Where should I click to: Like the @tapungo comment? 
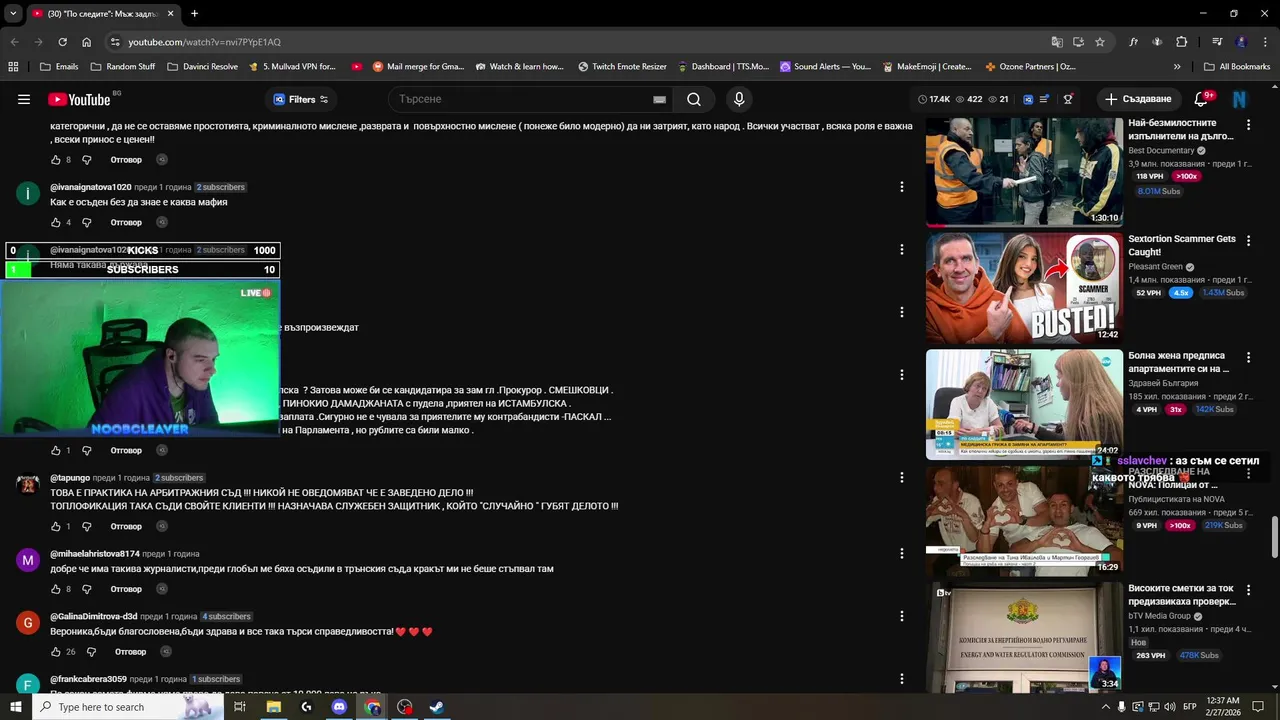(x=56, y=526)
